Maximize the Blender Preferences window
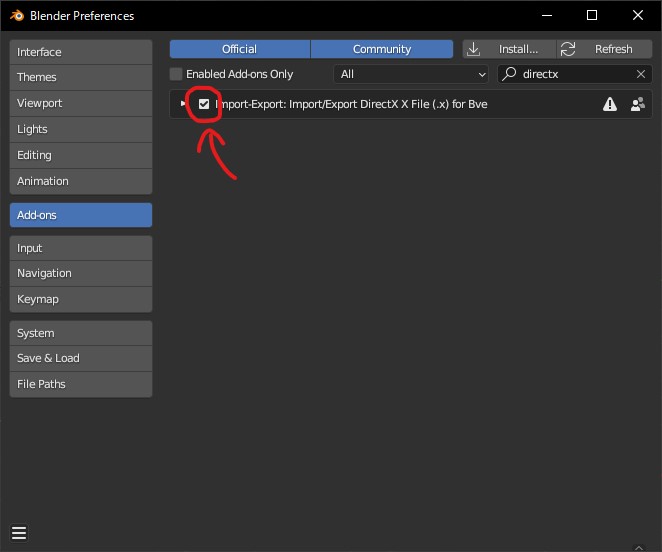This screenshot has height=552, width=662. coord(592,16)
